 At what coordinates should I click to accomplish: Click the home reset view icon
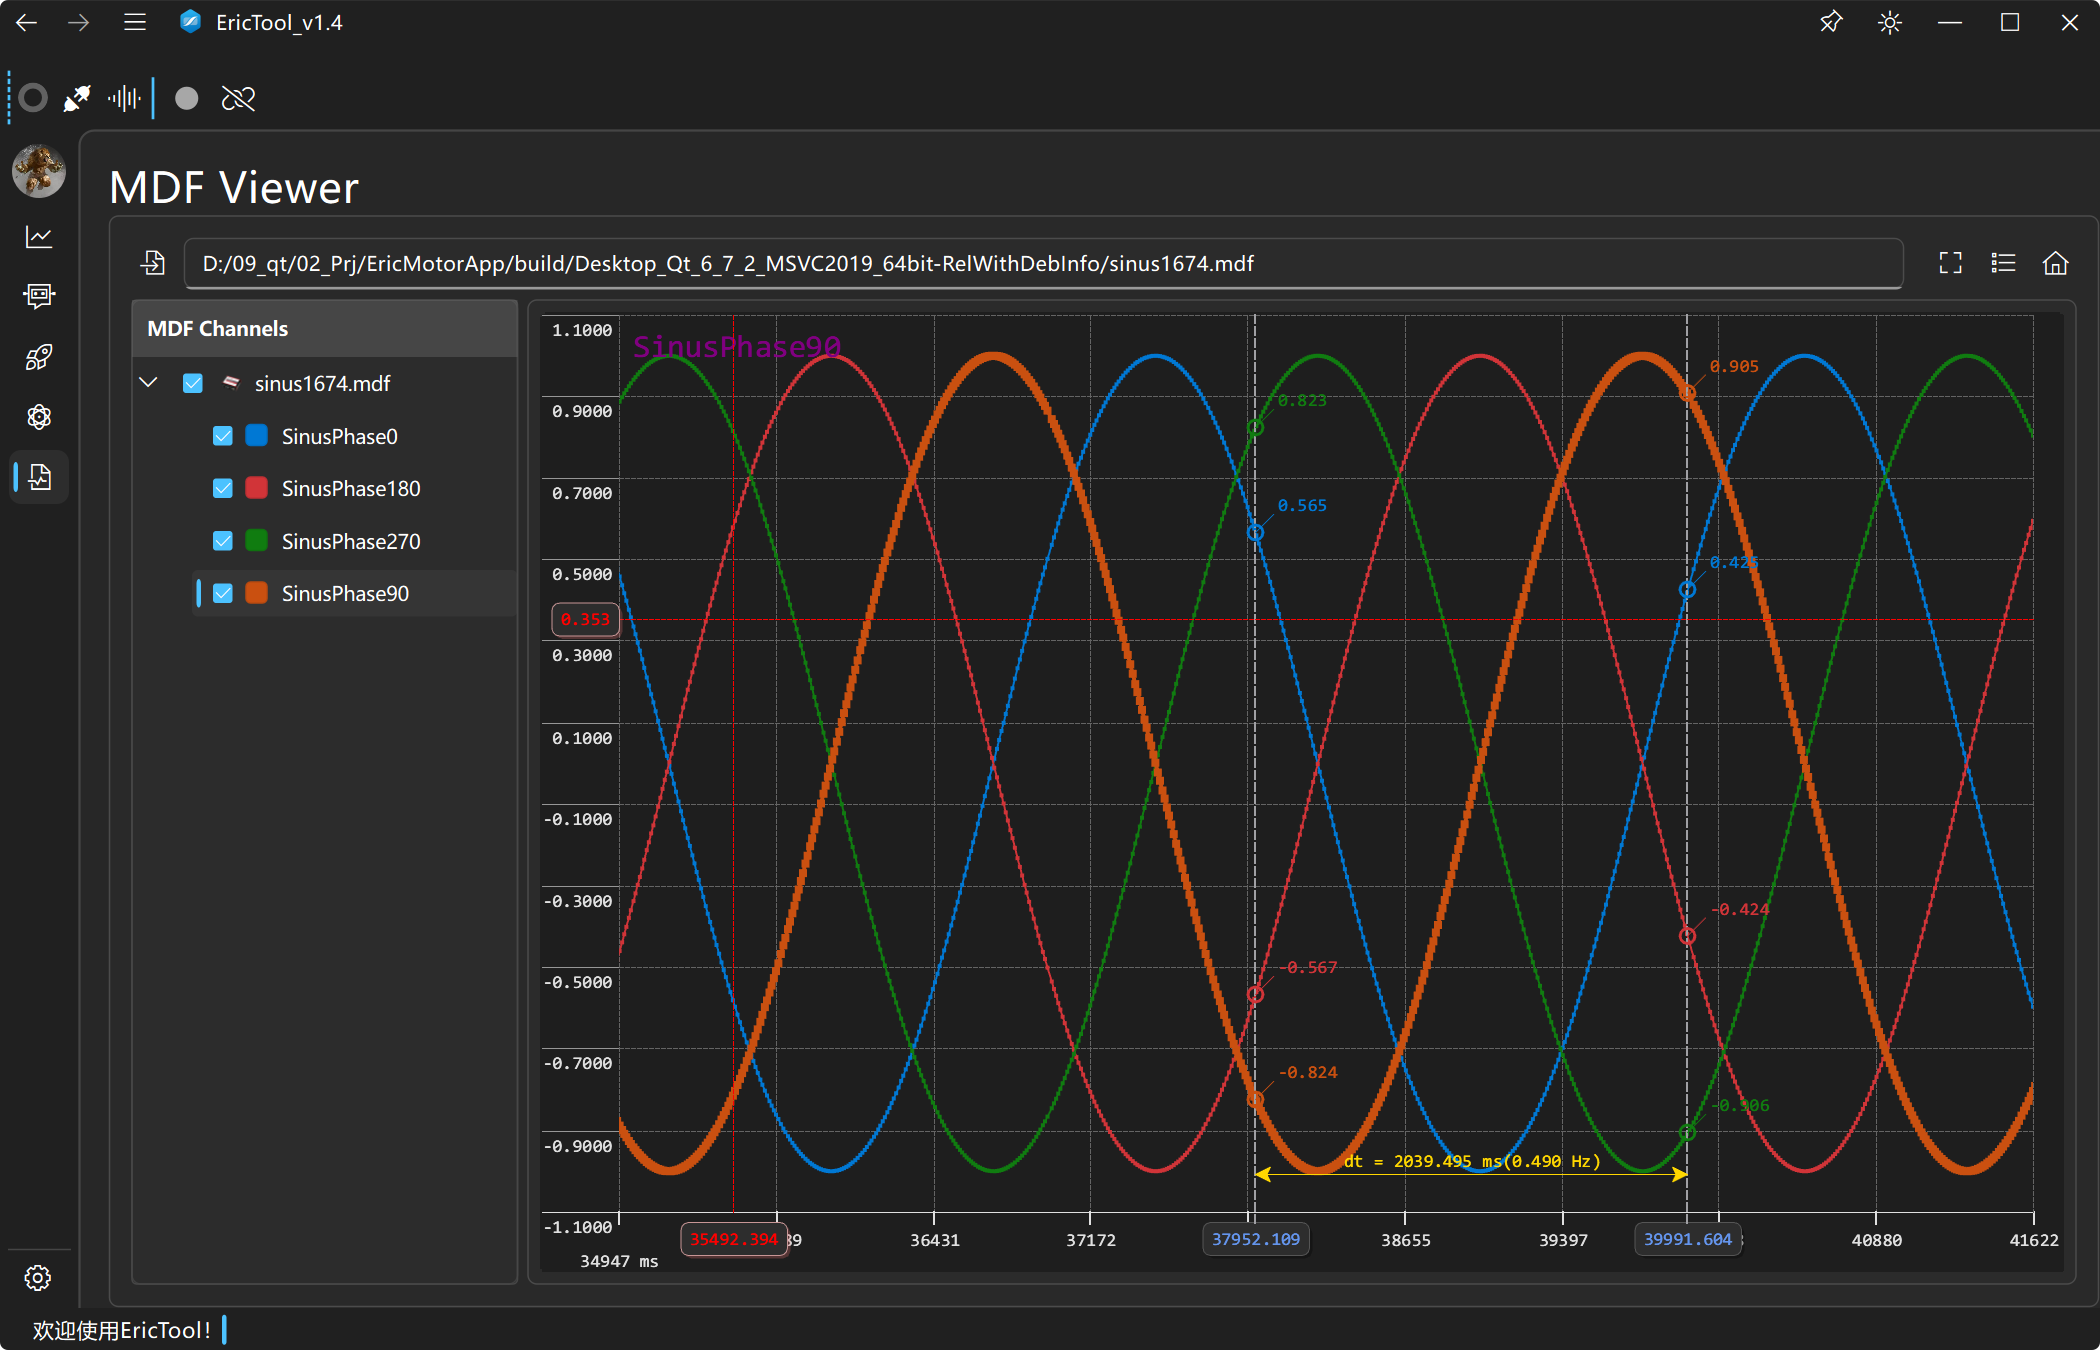click(x=2055, y=263)
